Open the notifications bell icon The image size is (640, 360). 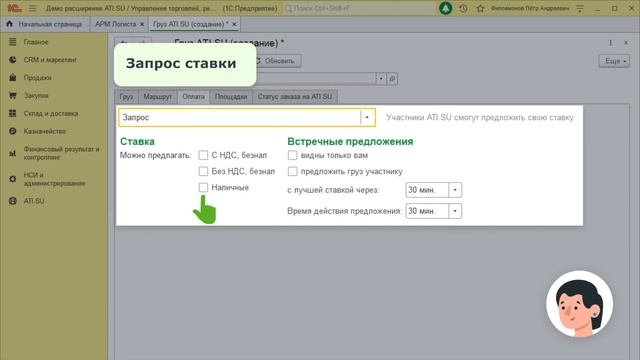(445, 8)
